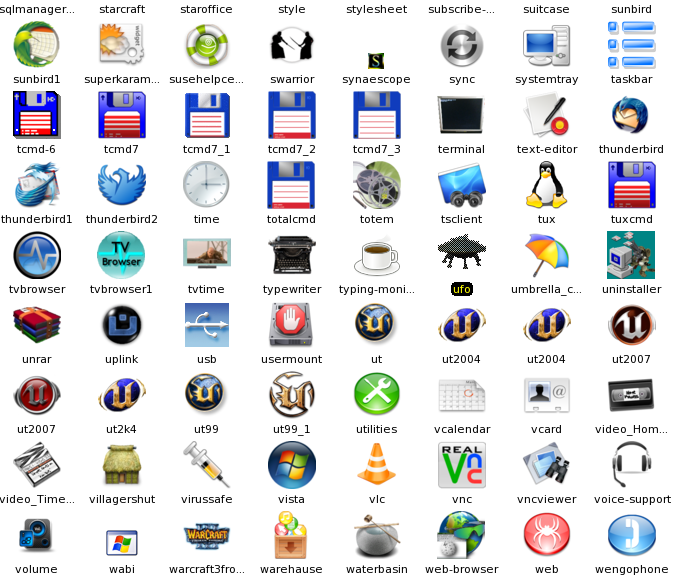
Task: Select the usb symbol icon
Action: pos(207,325)
